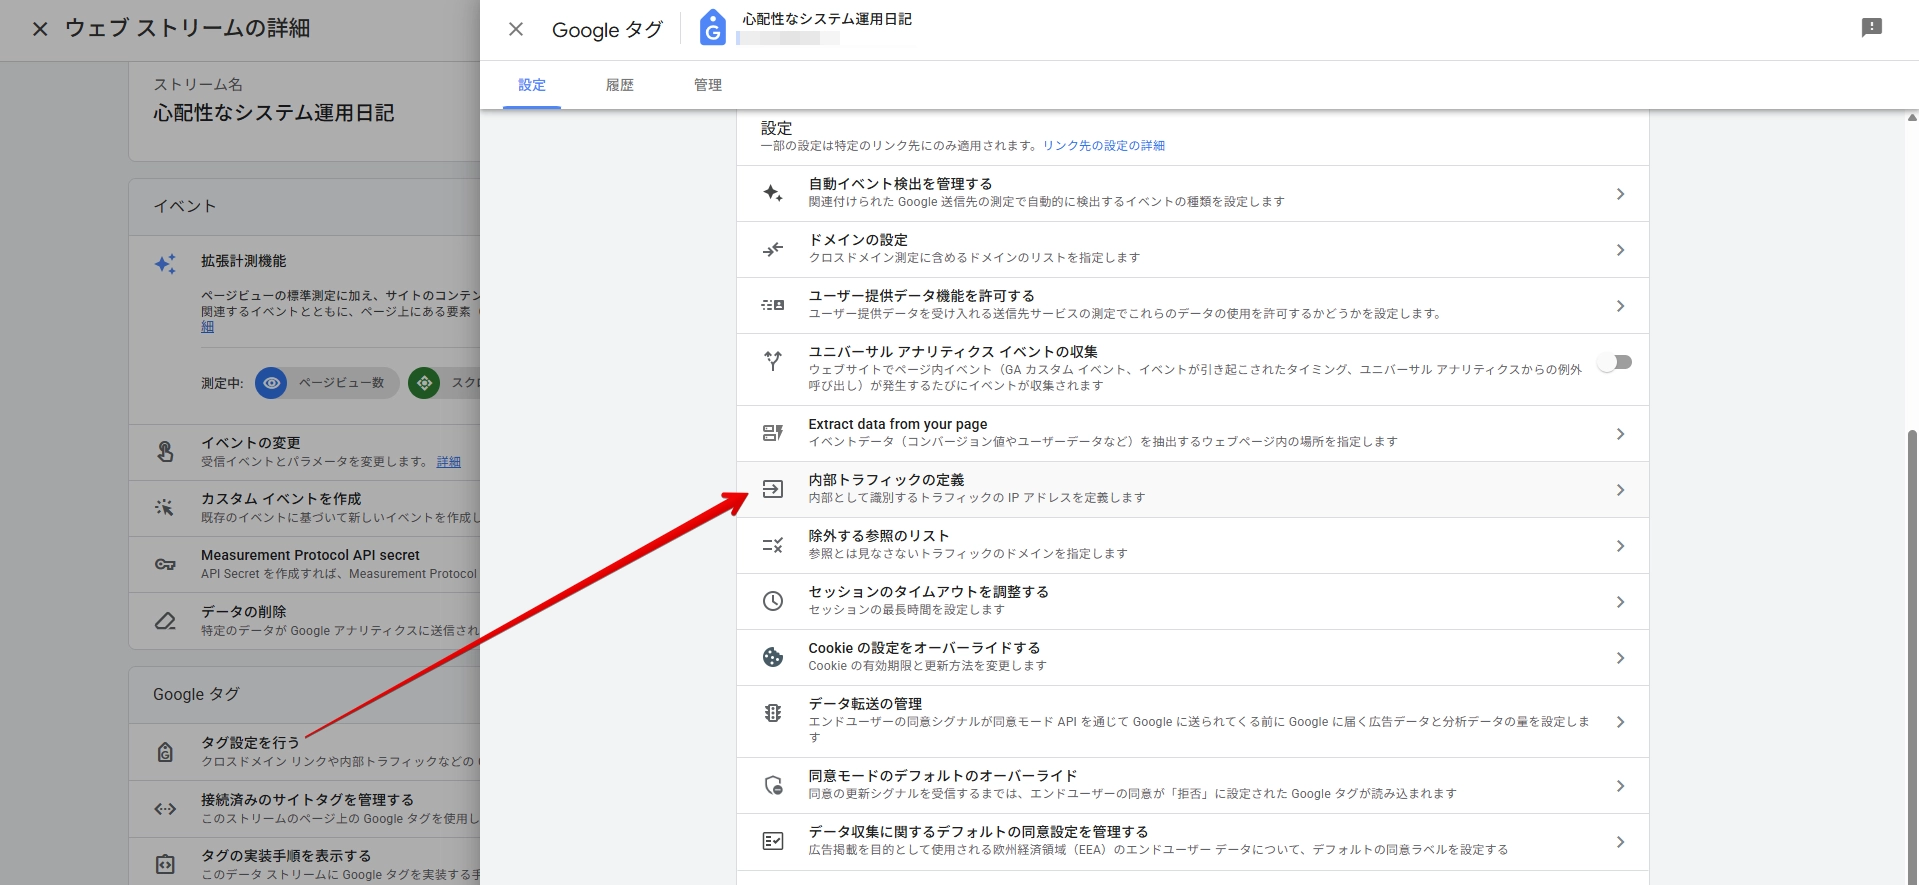The height and width of the screenshot is (885, 1919).
Task: Close the ウェブ ストリームの詳細 window
Action: [40, 29]
